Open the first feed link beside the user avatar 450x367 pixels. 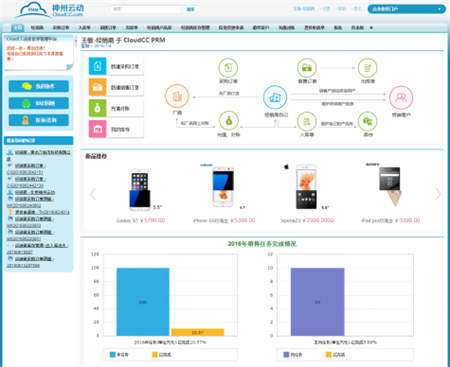tap(43, 152)
